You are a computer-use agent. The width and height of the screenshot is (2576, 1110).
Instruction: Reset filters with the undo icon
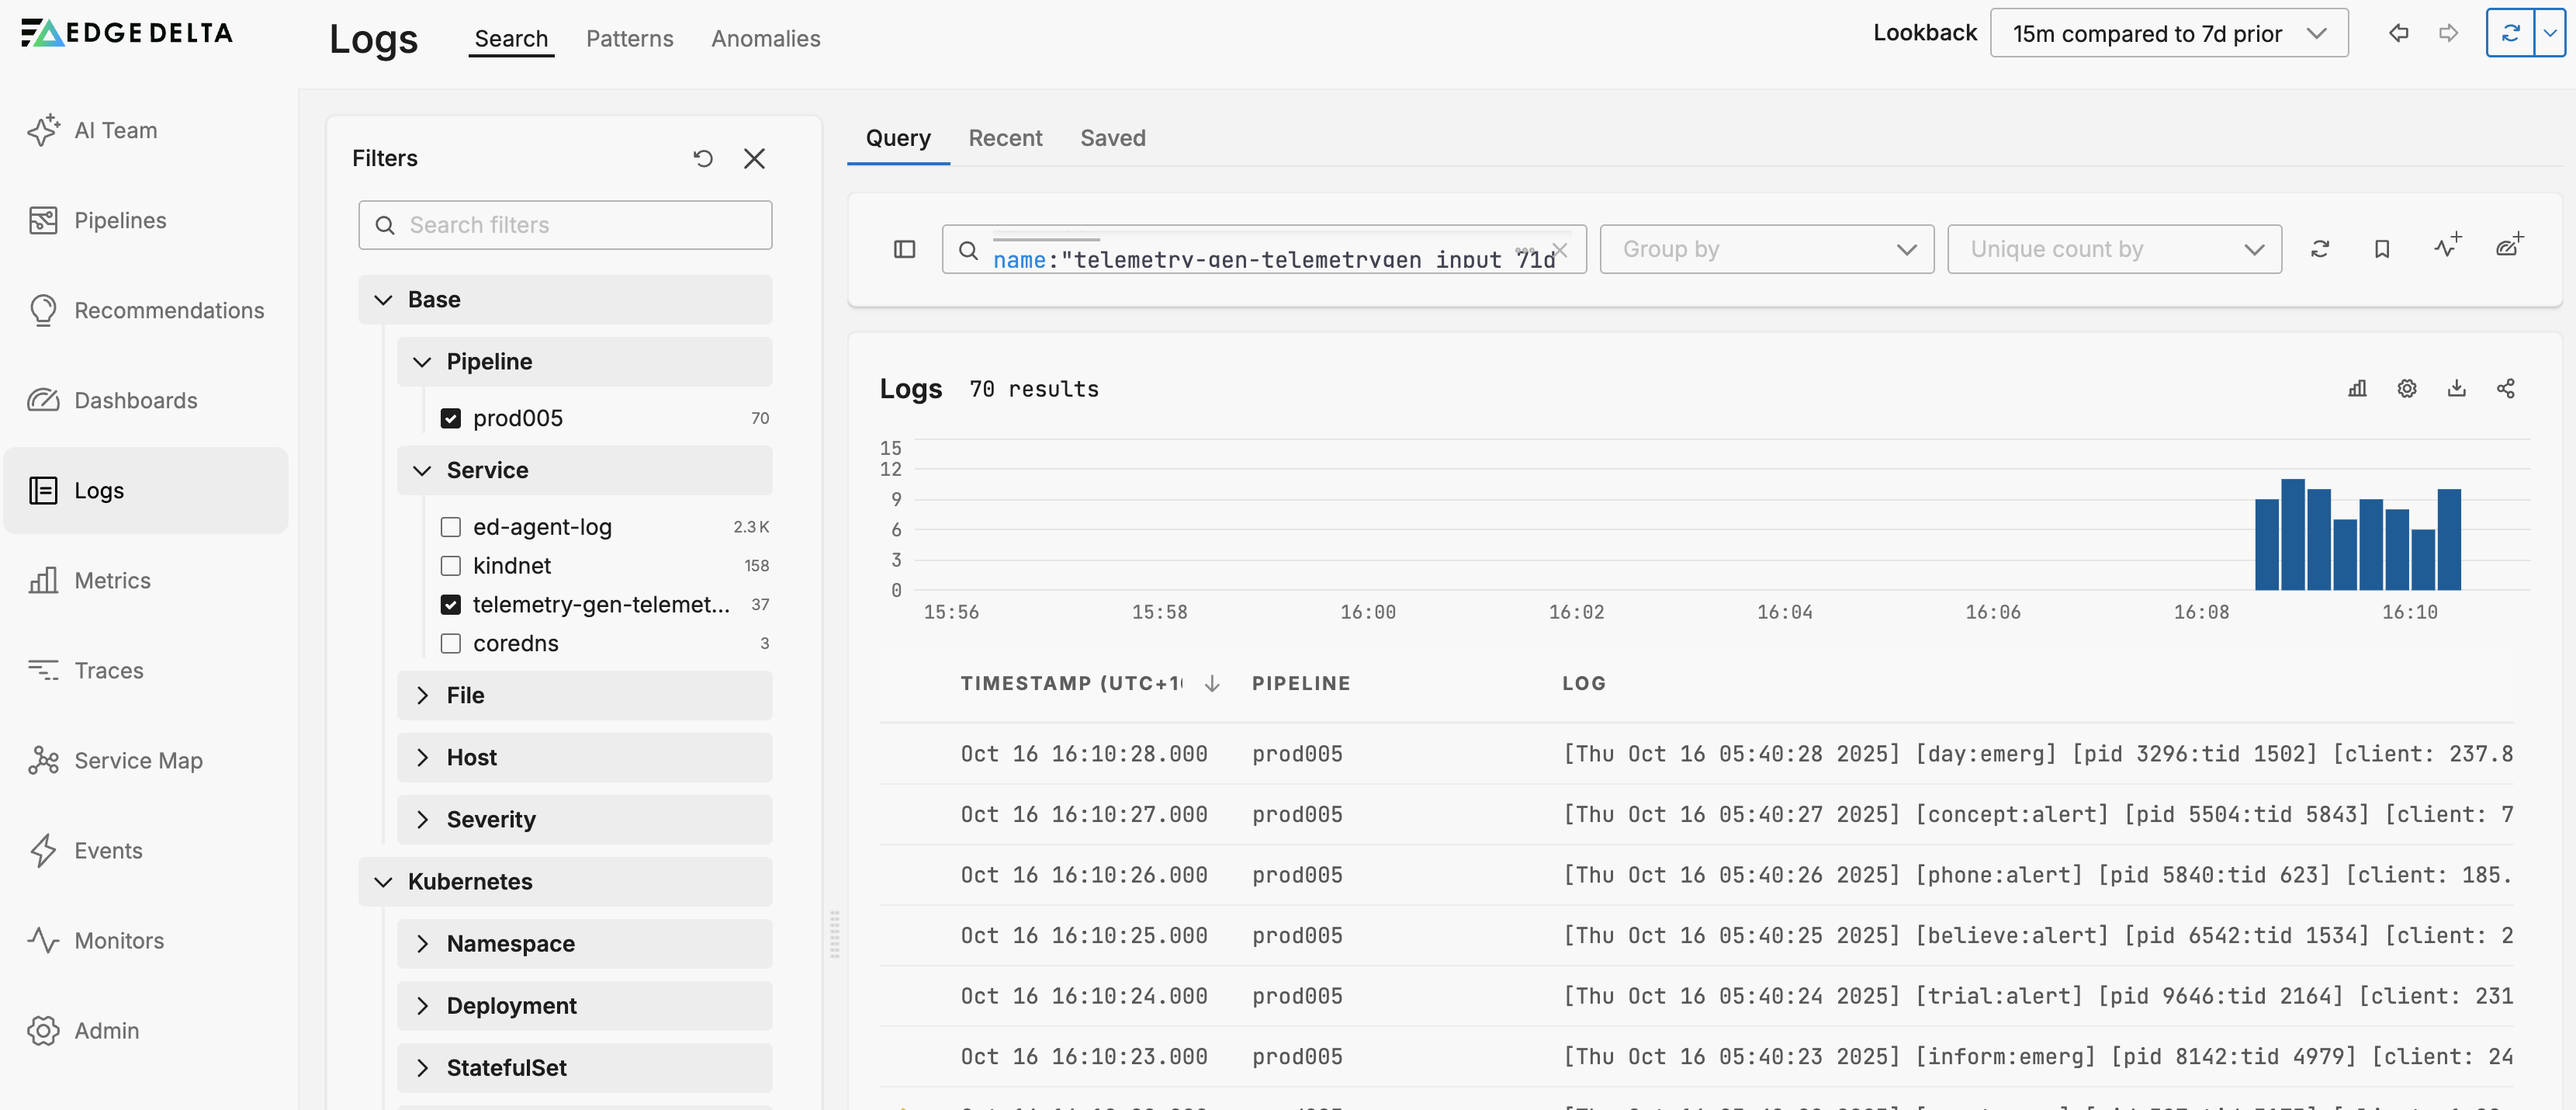pos(703,158)
